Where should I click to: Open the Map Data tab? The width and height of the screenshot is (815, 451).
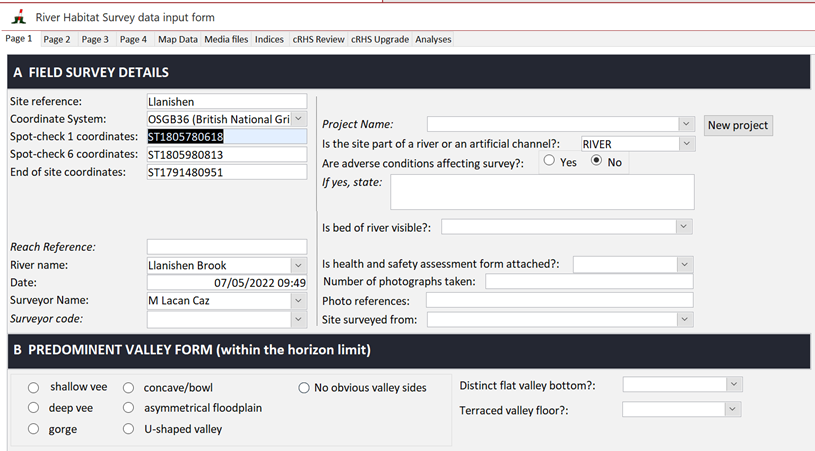[x=178, y=39]
